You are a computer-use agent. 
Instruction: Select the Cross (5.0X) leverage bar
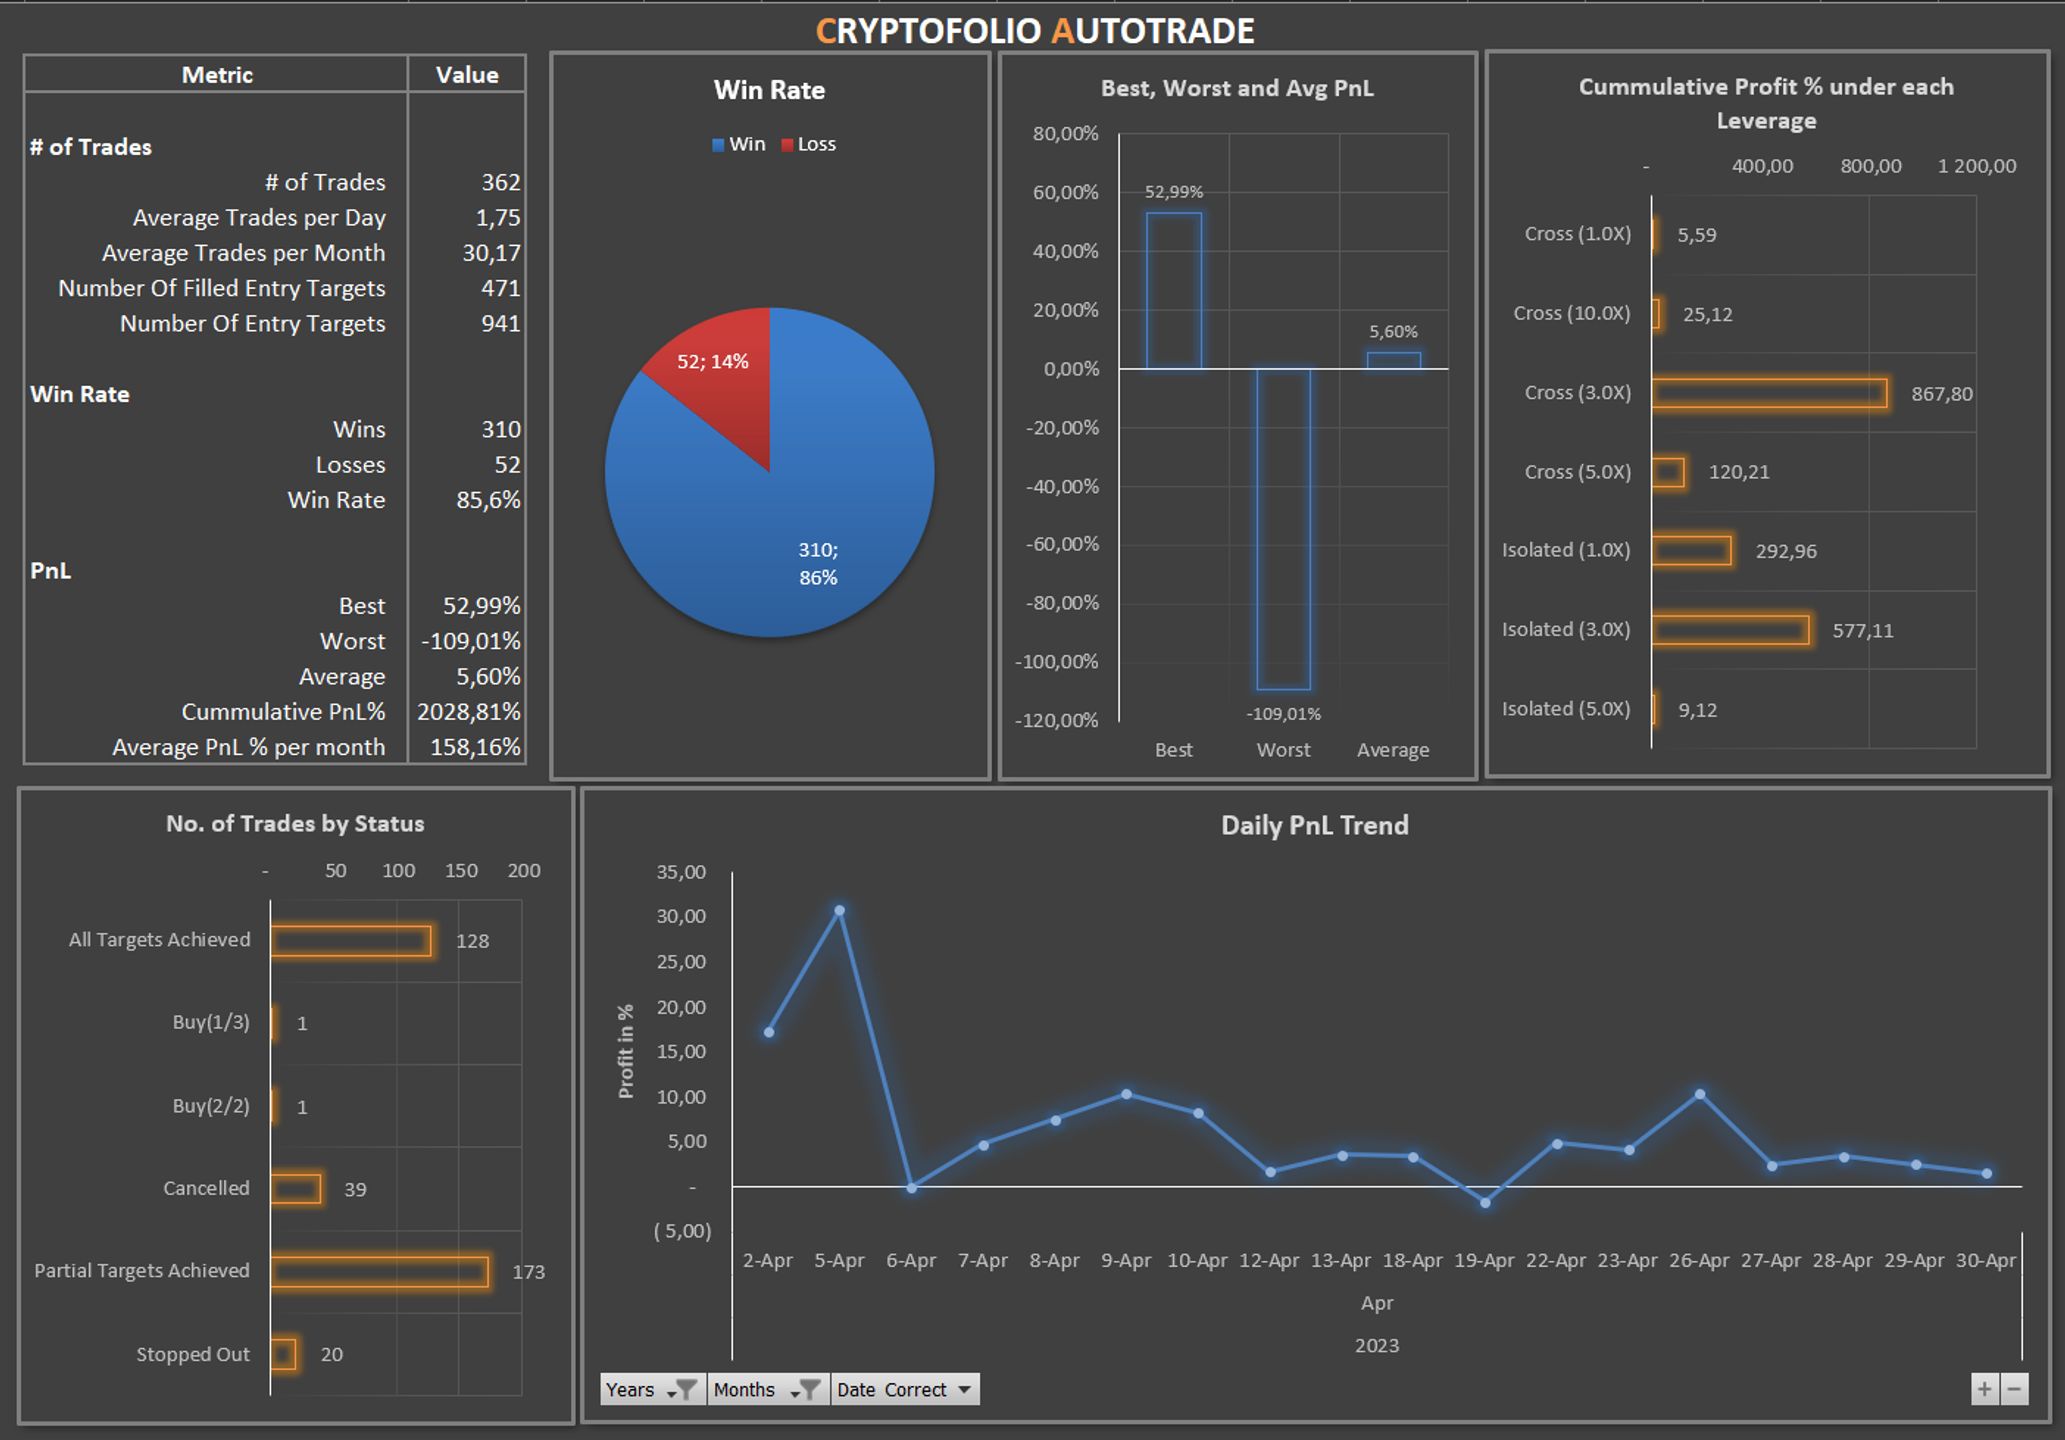tap(1668, 472)
